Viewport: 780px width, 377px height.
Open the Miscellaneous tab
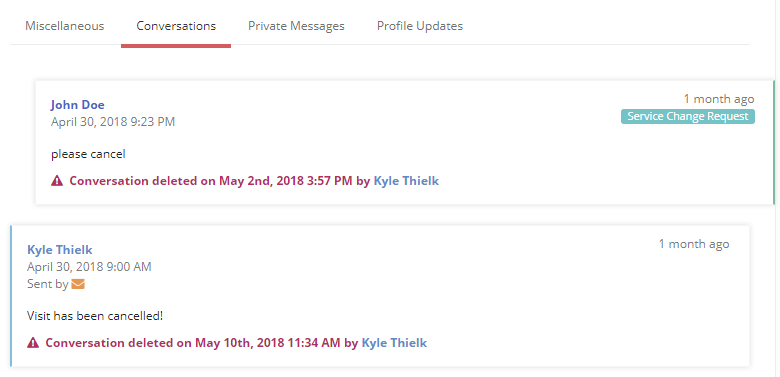(x=65, y=26)
